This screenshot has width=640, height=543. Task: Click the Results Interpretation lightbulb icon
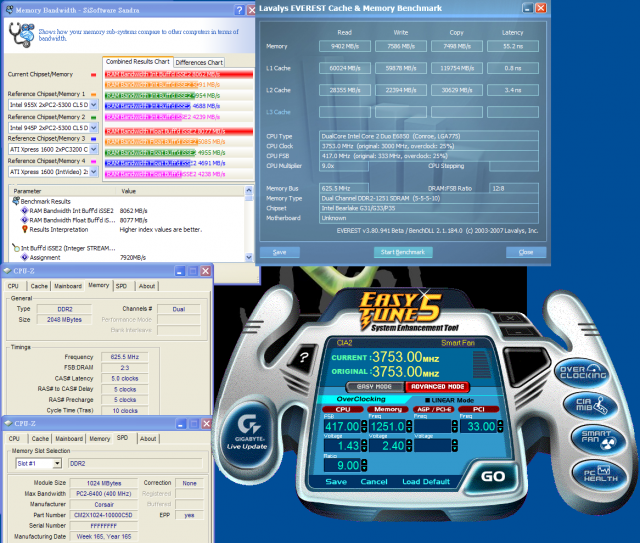click(x=24, y=229)
